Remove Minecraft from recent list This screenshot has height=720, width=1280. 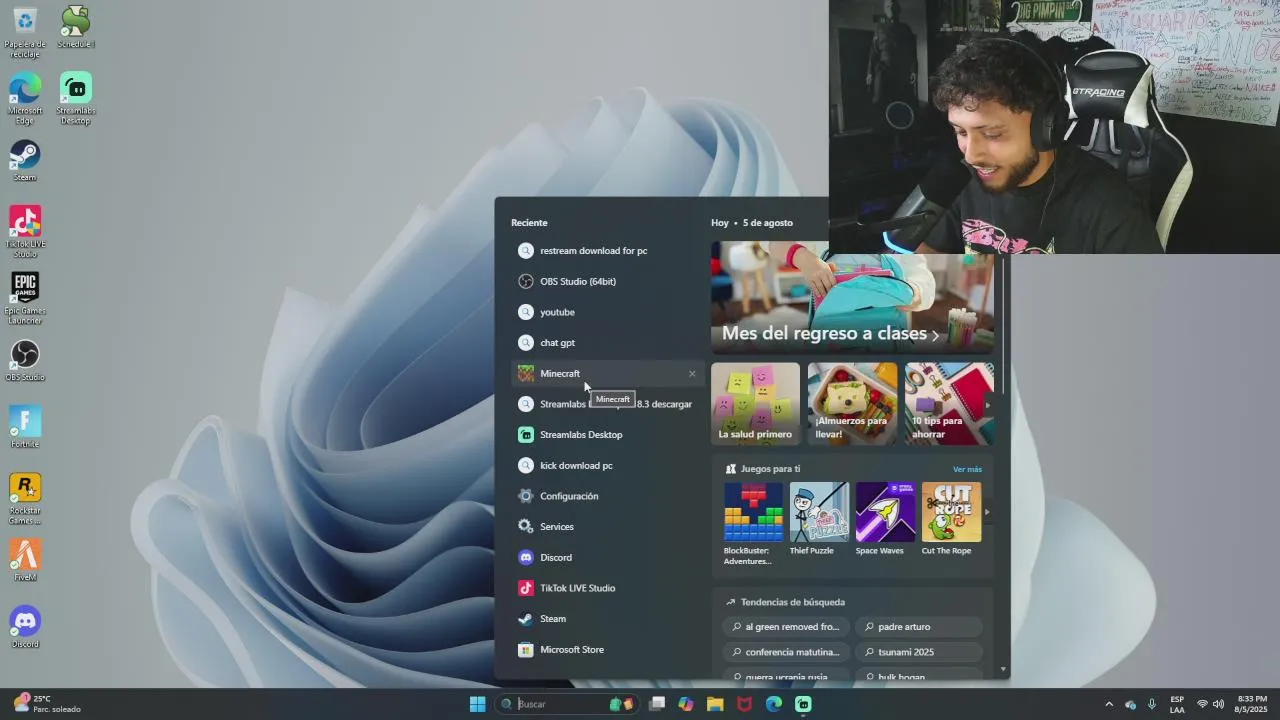coord(692,374)
